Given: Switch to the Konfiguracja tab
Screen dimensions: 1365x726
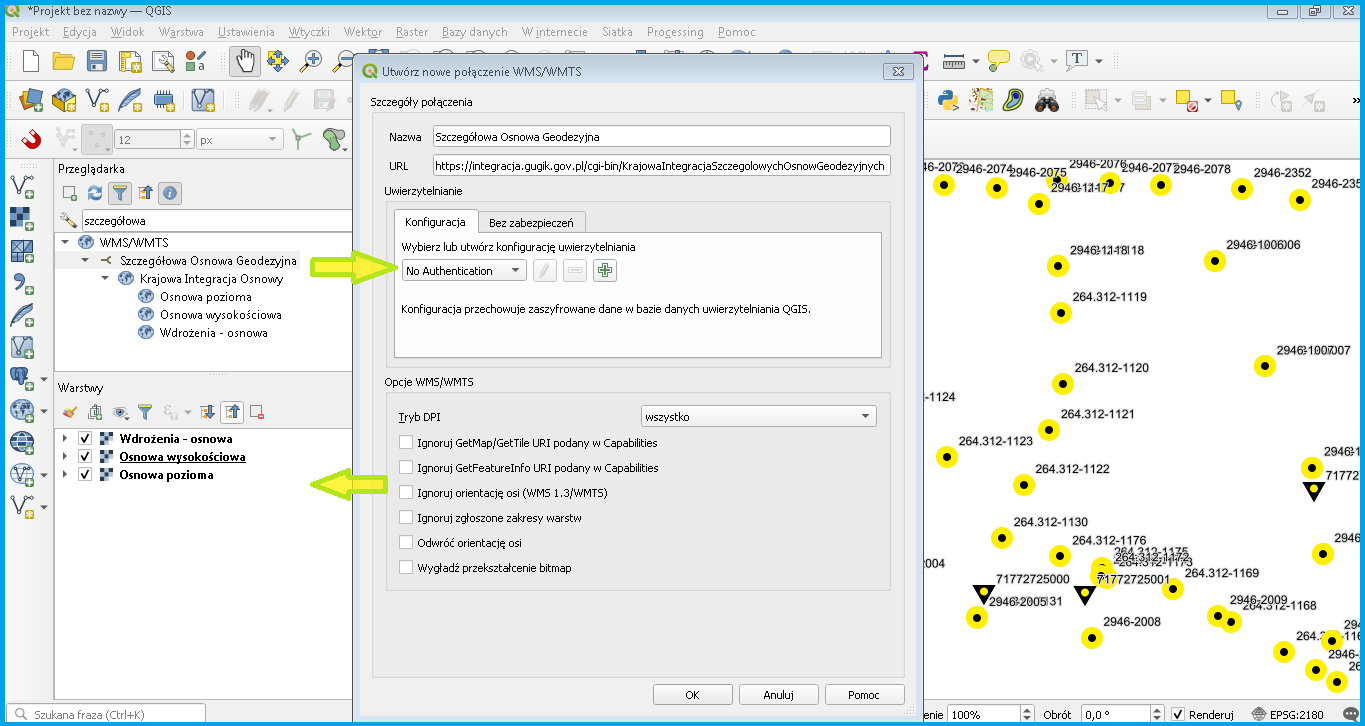Looking at the screenshot, I should pyautogui.click(x=435, y=222).
